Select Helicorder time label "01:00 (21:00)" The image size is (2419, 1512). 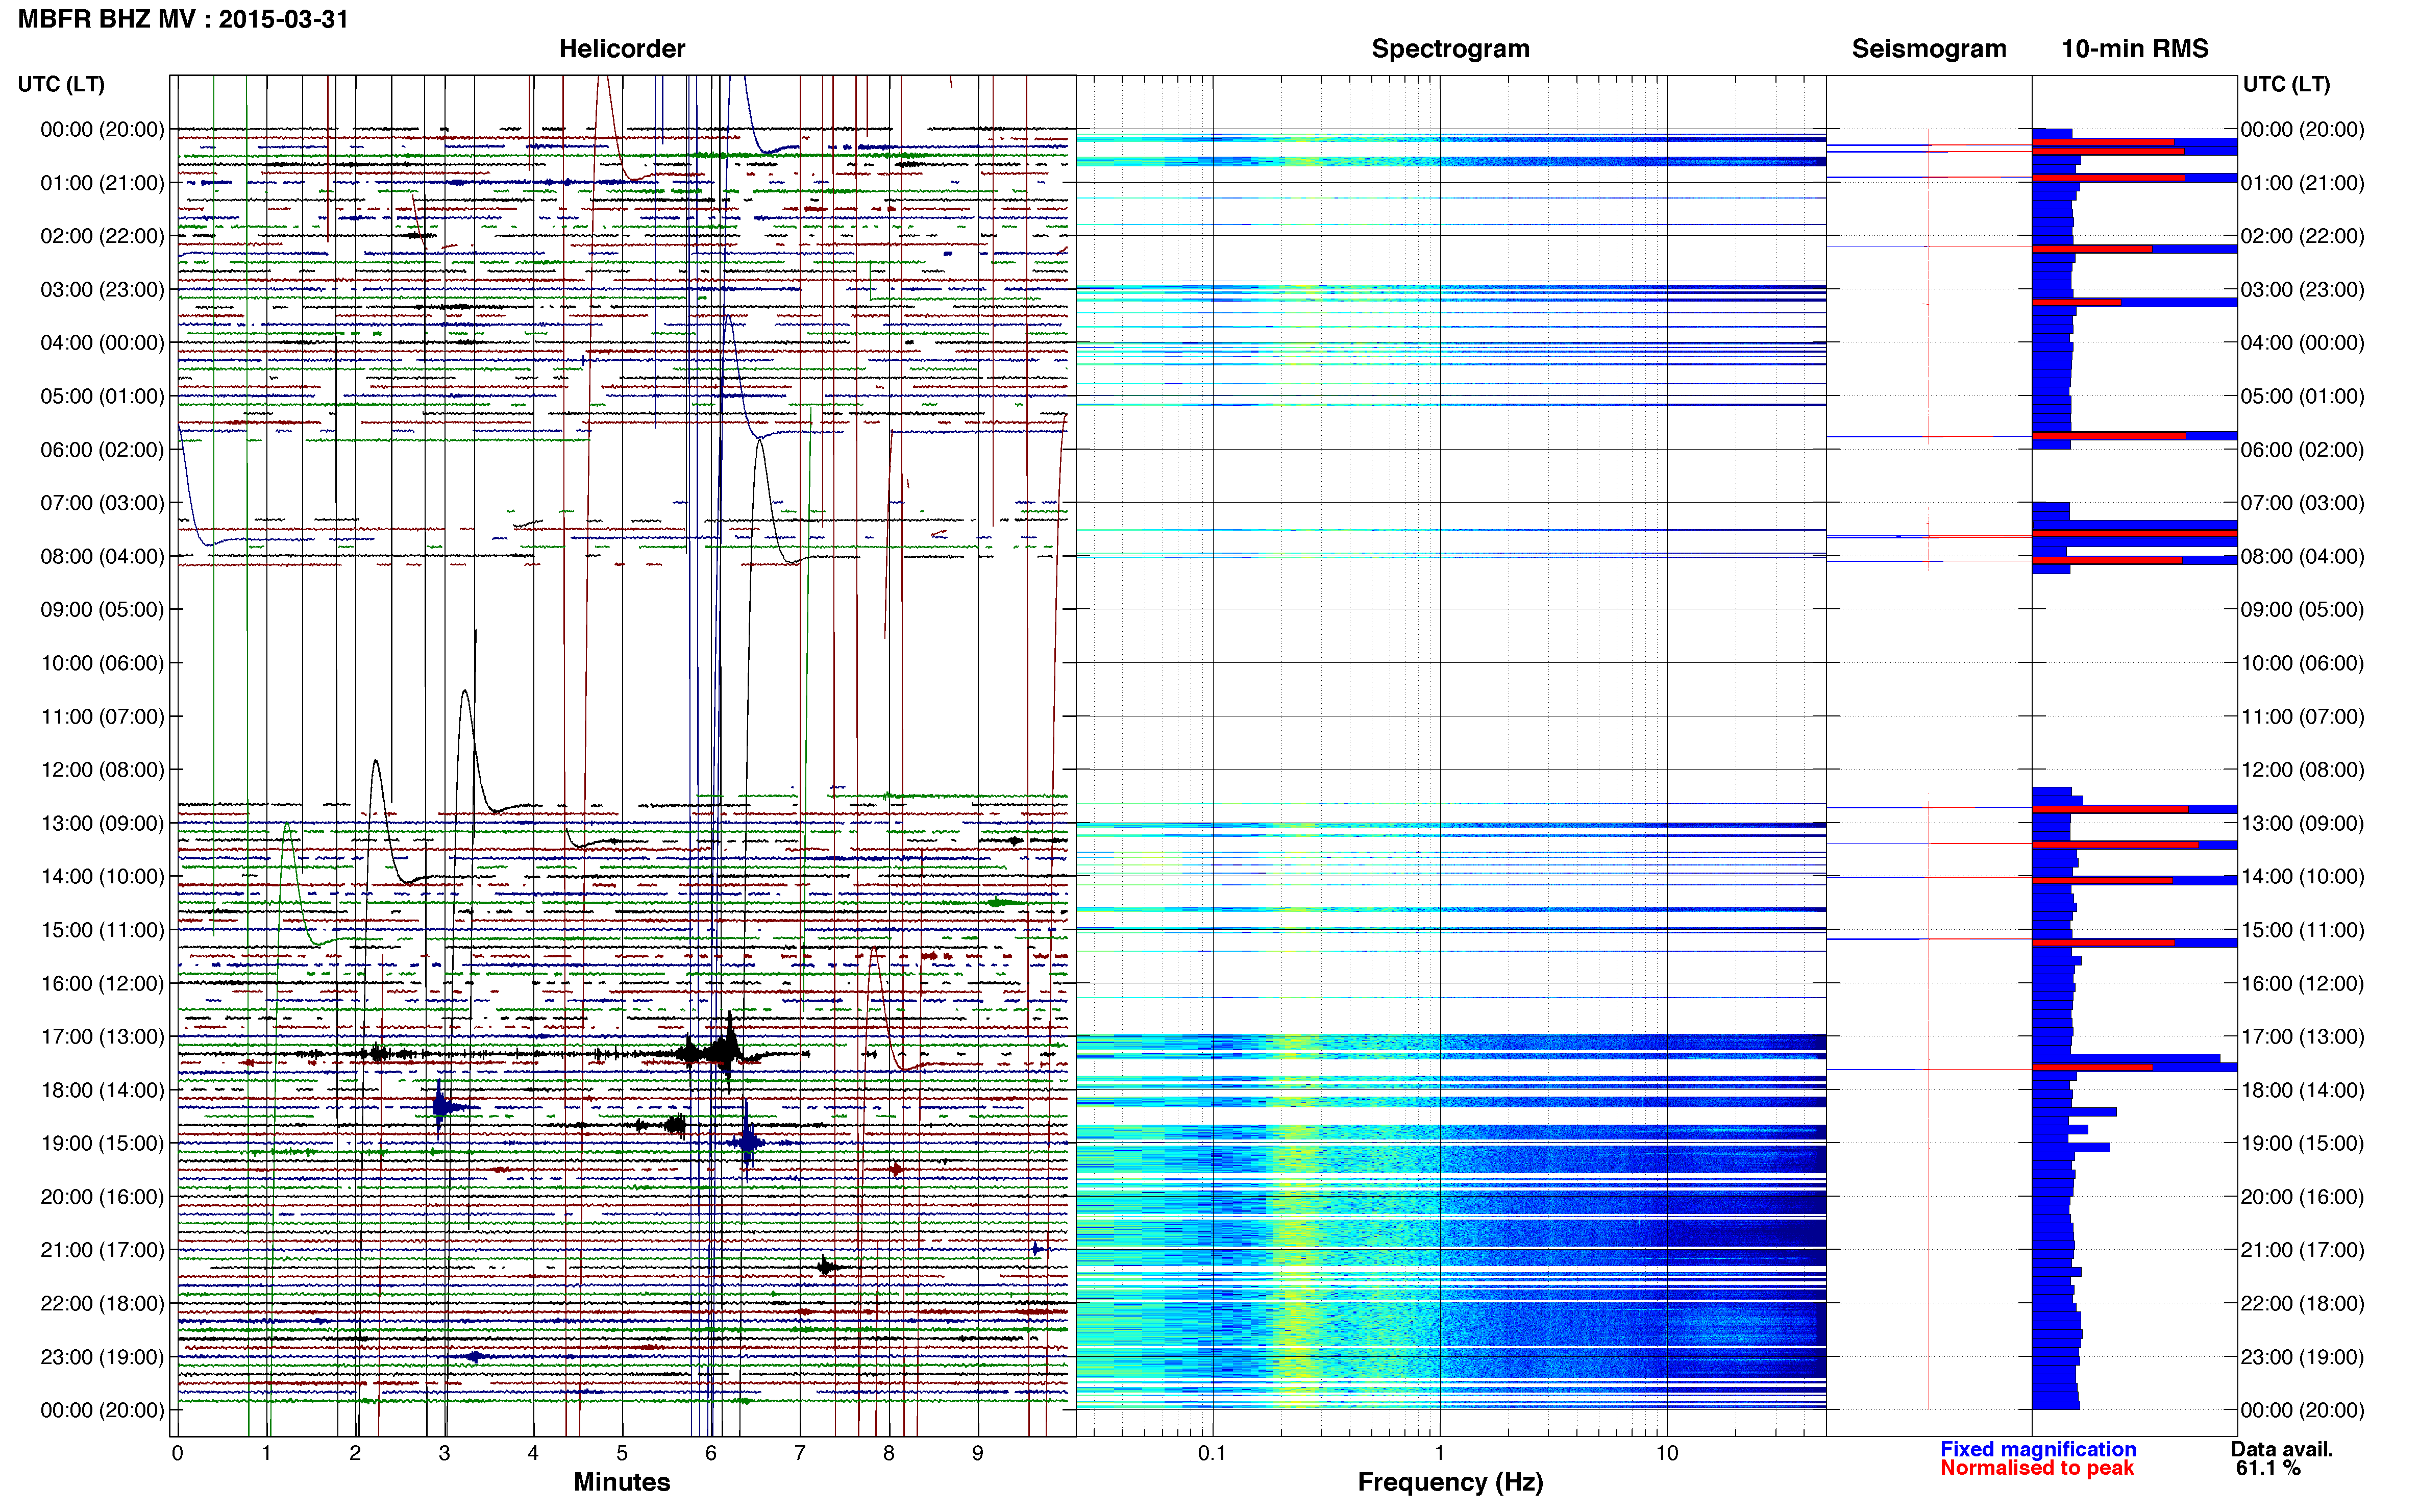tap(102, 183)
